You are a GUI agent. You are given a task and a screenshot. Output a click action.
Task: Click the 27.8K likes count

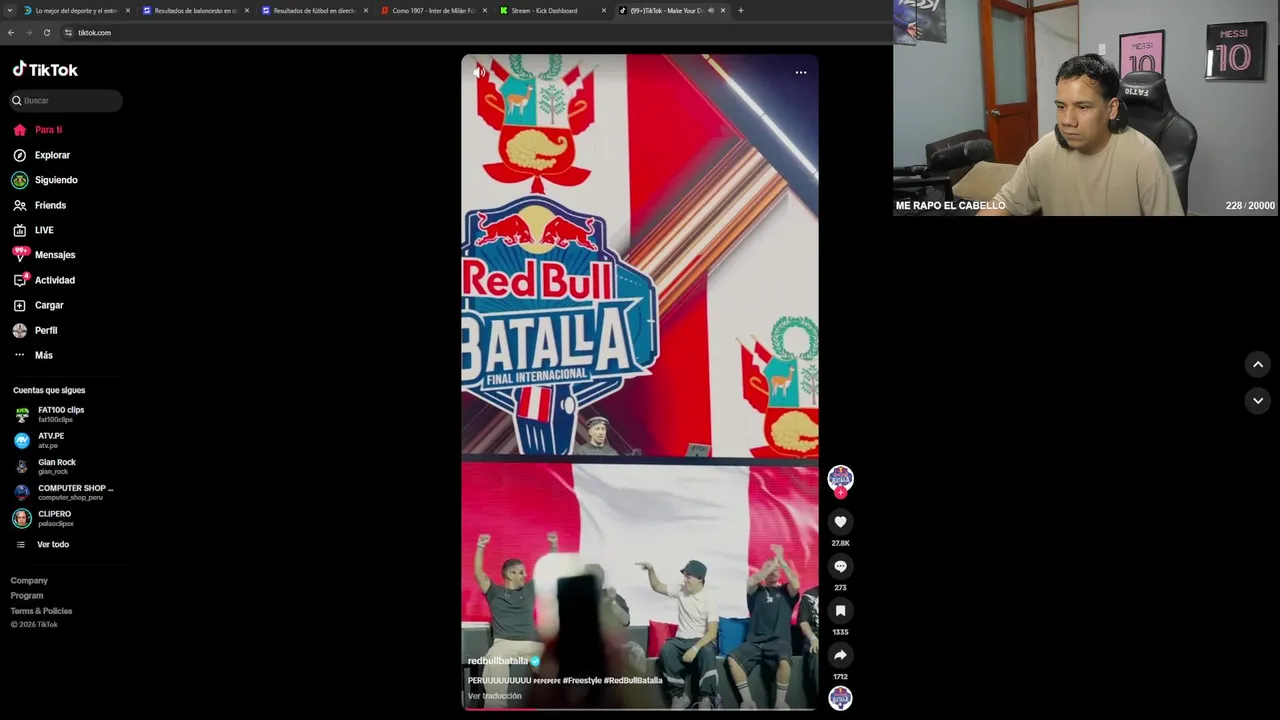click(x=840, y=543)
